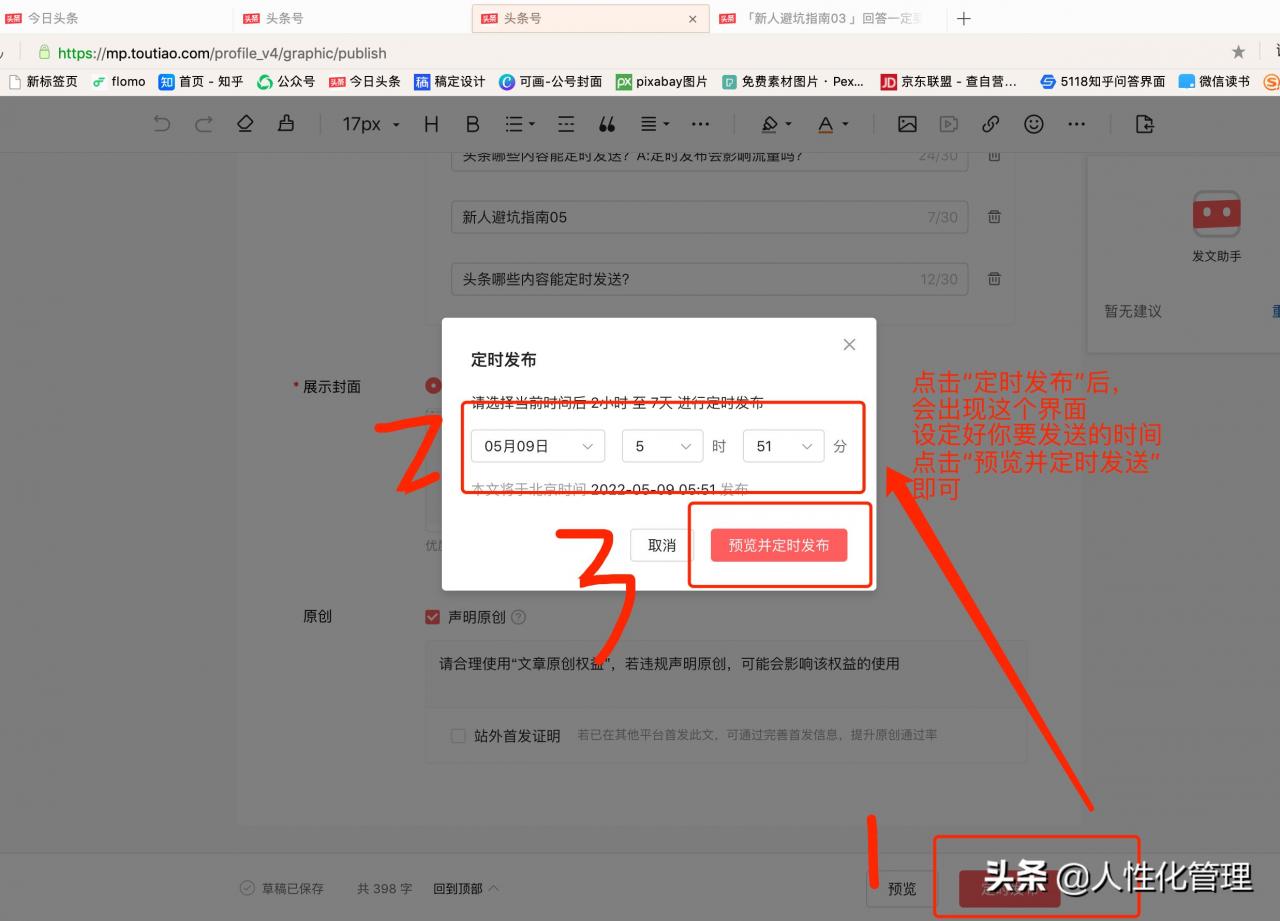Click the 草稿已保存 status
Image resolution: width=1280 pixels, height=921 pixels.
coord(282,888)
